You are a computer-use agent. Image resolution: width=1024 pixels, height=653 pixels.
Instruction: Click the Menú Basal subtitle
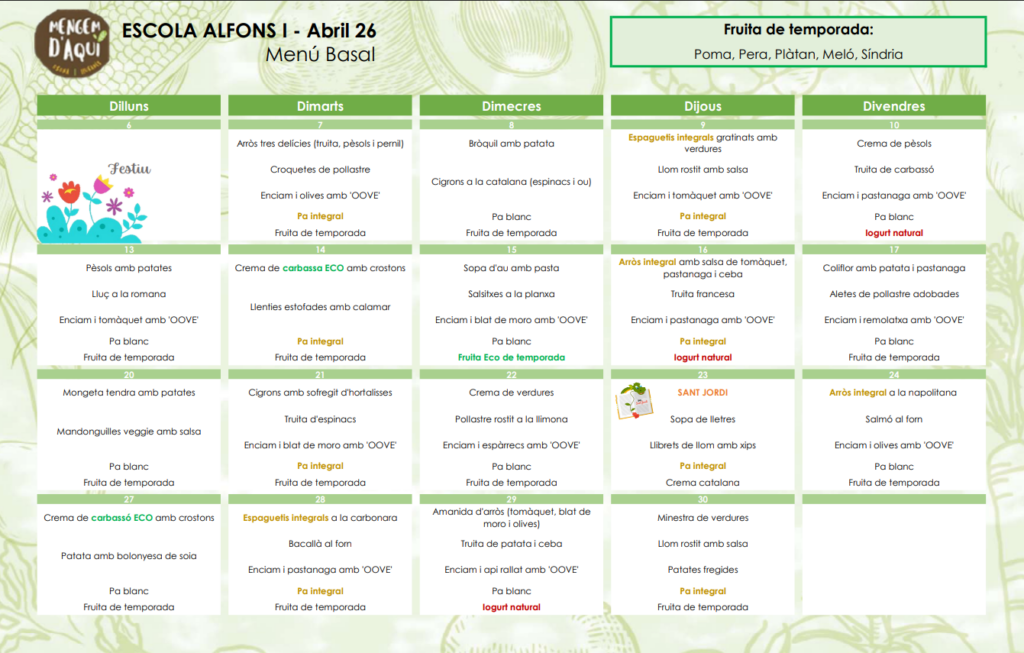[320, 55]
